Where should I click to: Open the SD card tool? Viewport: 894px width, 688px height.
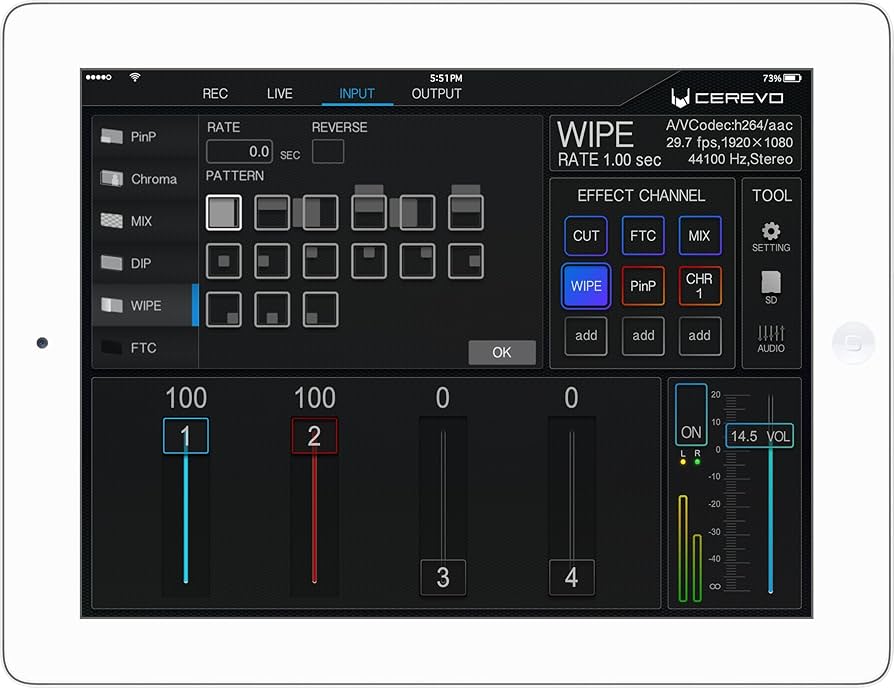pos(771,286)
